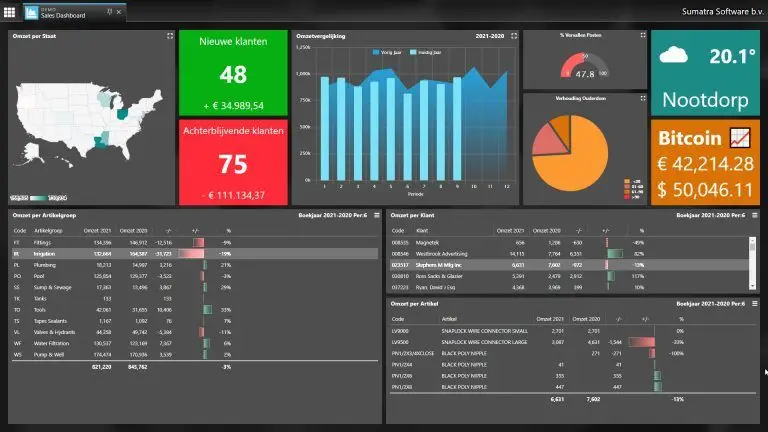Screen dimensions: 768x432
Task: Expand the Omzetvergelijking chart to fullscreen
Action: coord(514,36)
